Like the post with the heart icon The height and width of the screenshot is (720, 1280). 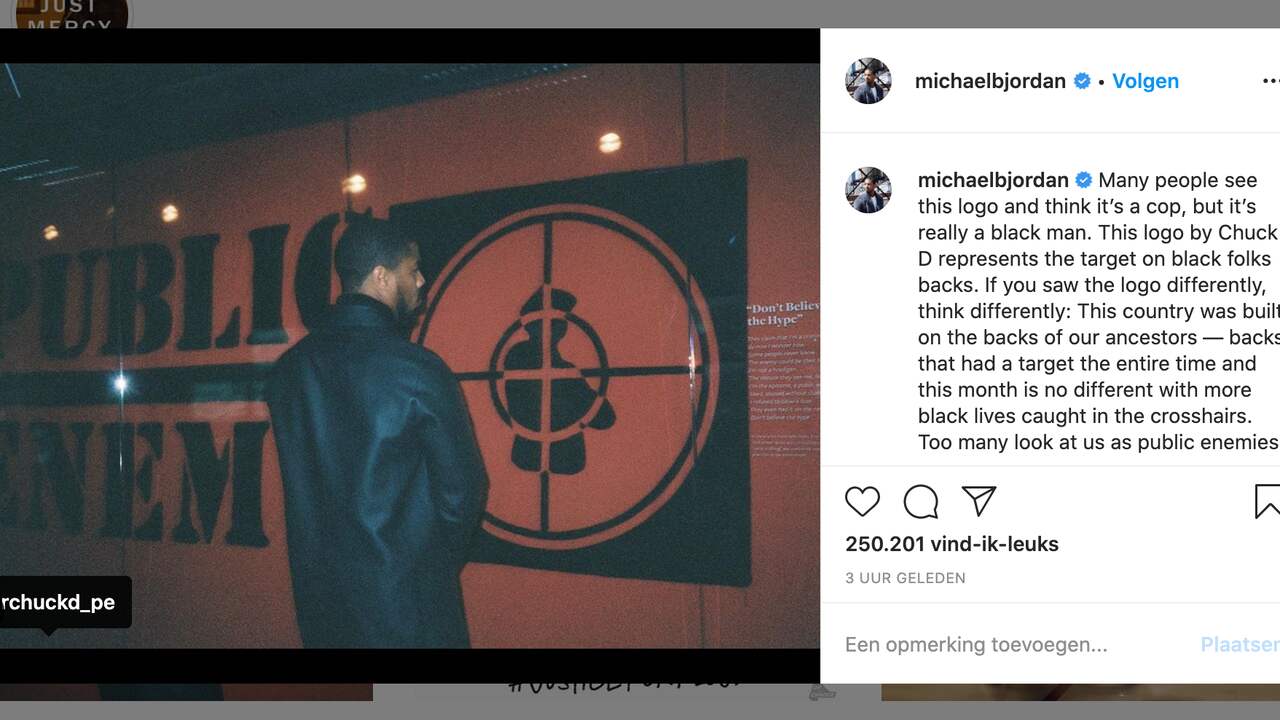(x=862, y=501)
